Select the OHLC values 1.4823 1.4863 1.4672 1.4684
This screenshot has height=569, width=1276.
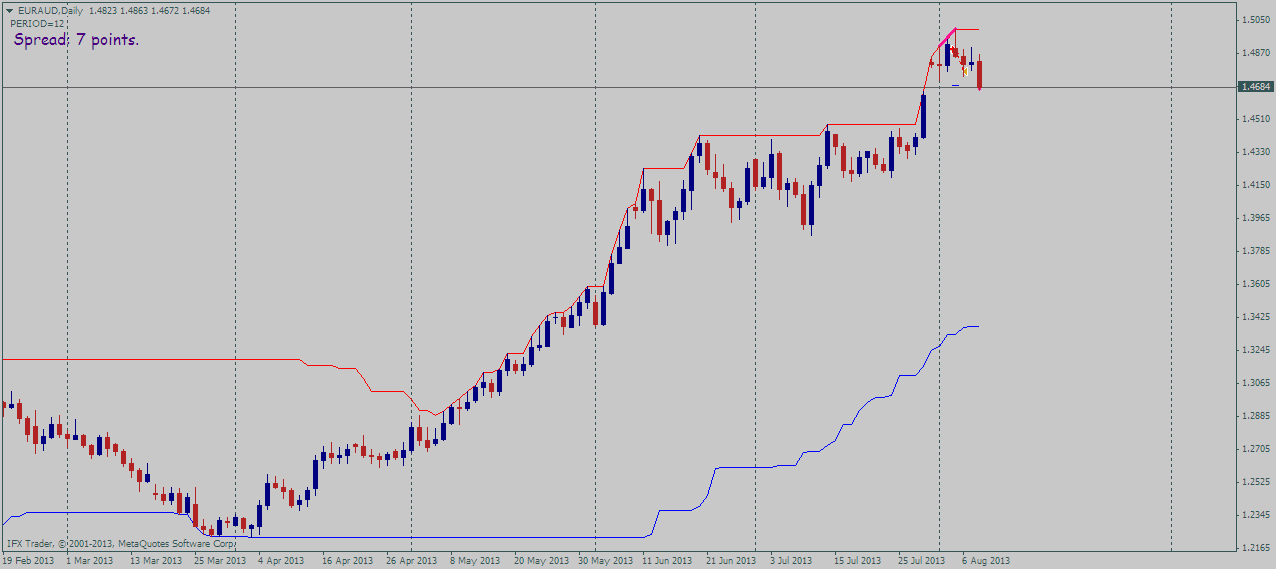149,10
